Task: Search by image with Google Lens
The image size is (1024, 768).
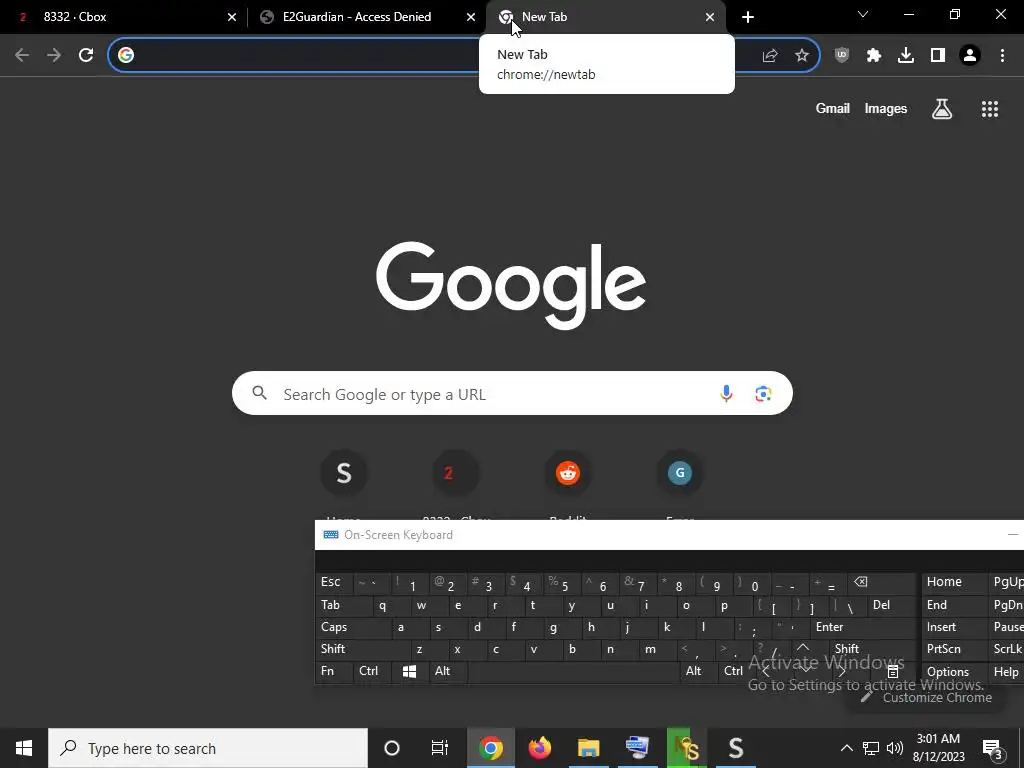Action: click(763, 394)
